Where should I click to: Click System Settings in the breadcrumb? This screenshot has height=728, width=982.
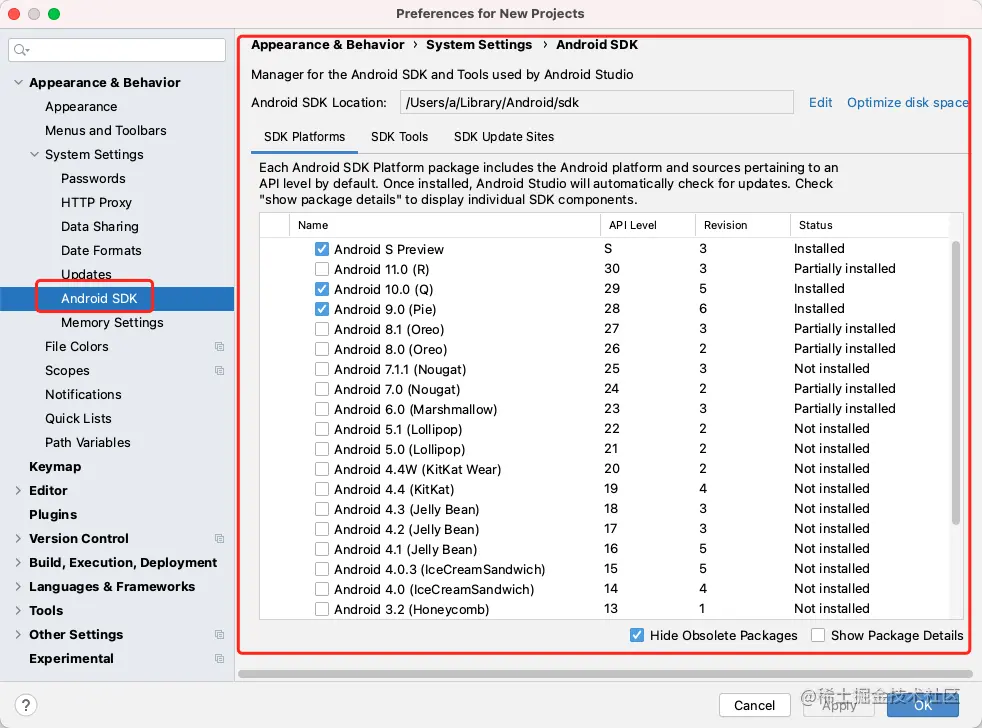click(479, 45)
